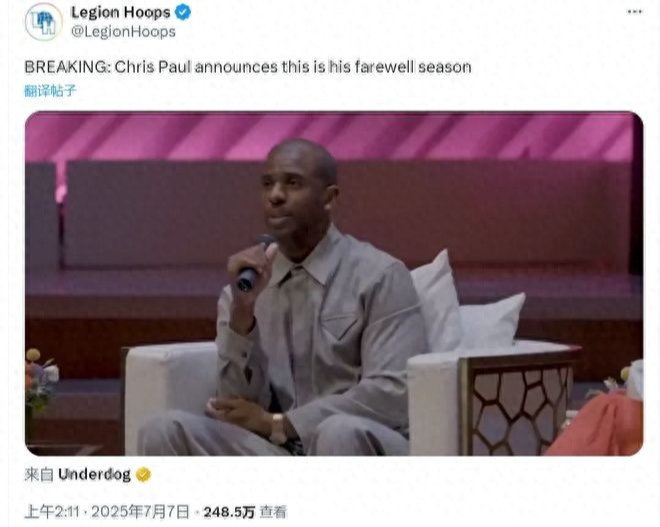Open the @LegionHoops handle link
Viewport: 660px width, 527px height.
click(123, 32)
